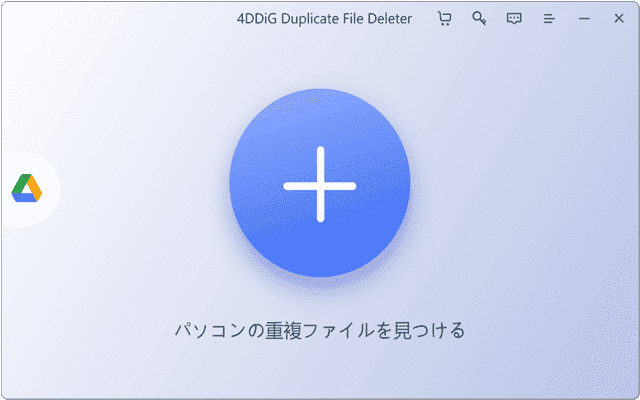The width and height of the screenshot is (640, 400).
Task: Open the hamburger menu icon
Action: (x=549, y=19)
